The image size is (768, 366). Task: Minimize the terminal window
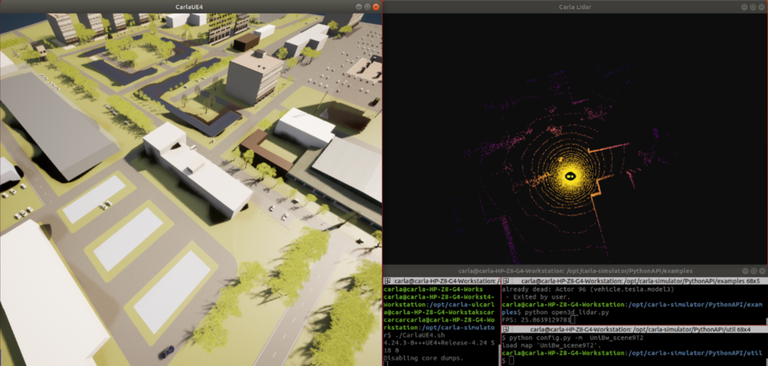(x=745, y=271)
